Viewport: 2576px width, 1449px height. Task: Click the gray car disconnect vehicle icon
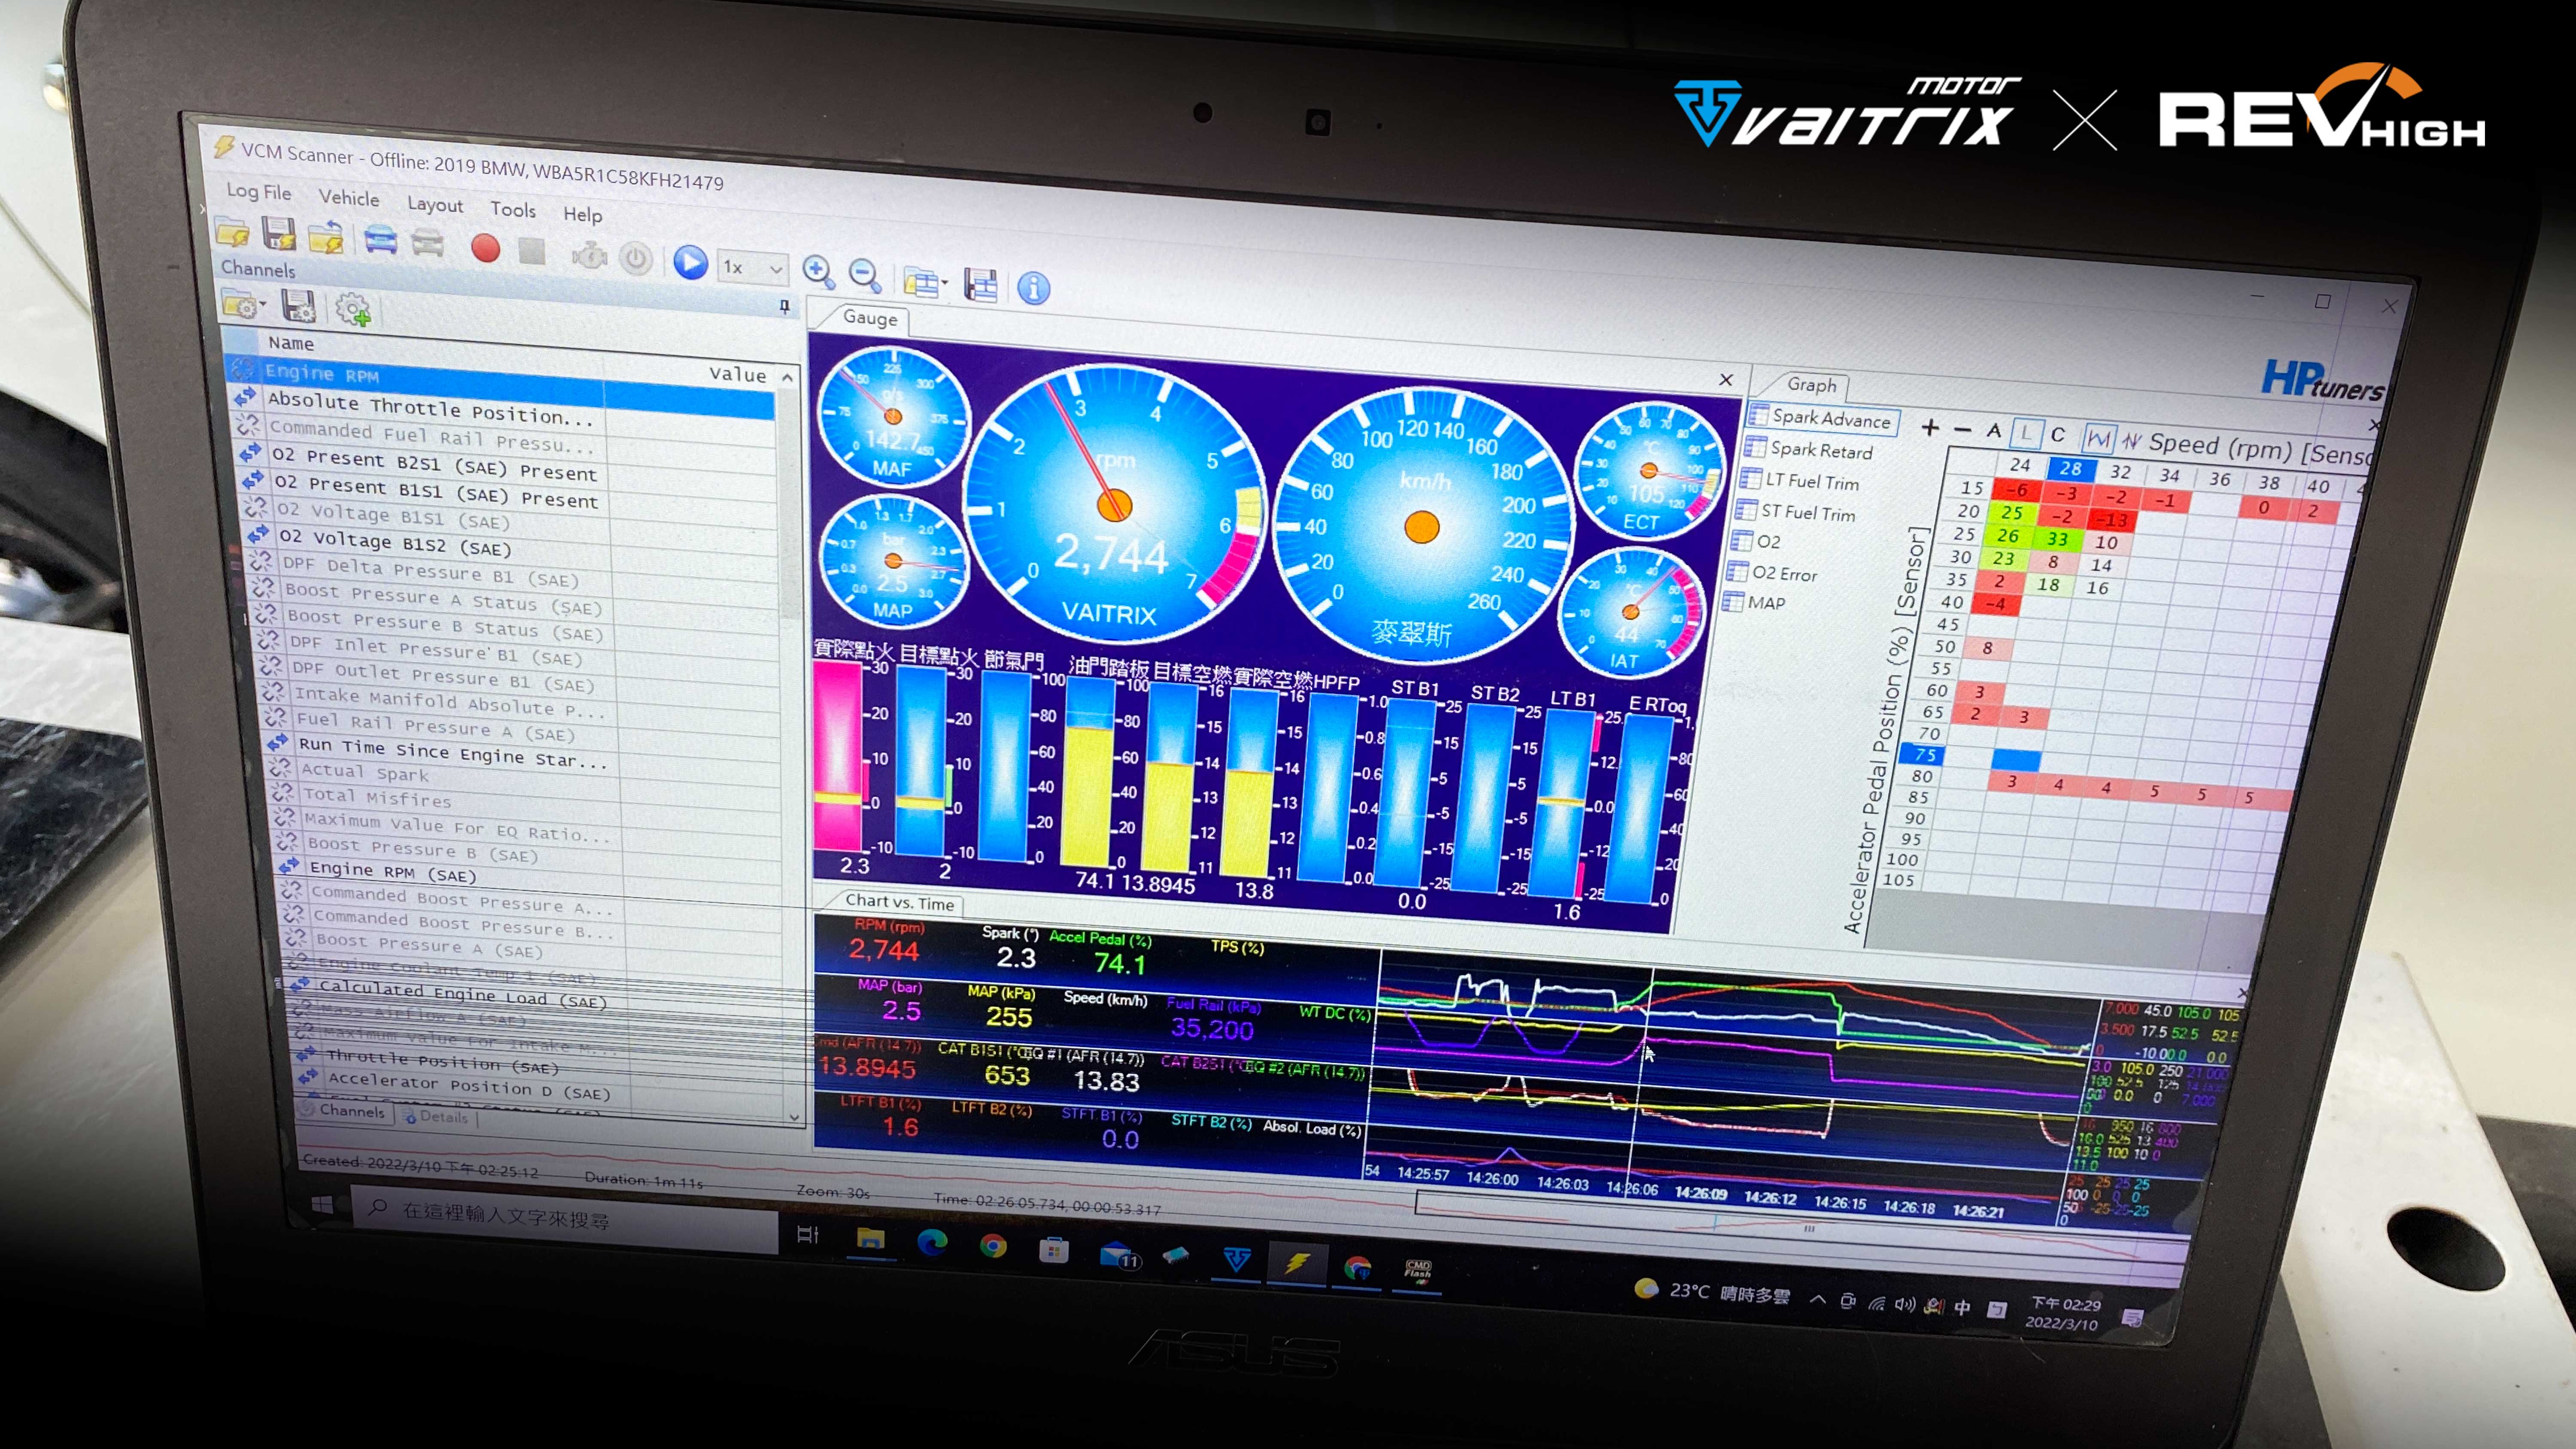click(x=427, y=244)
